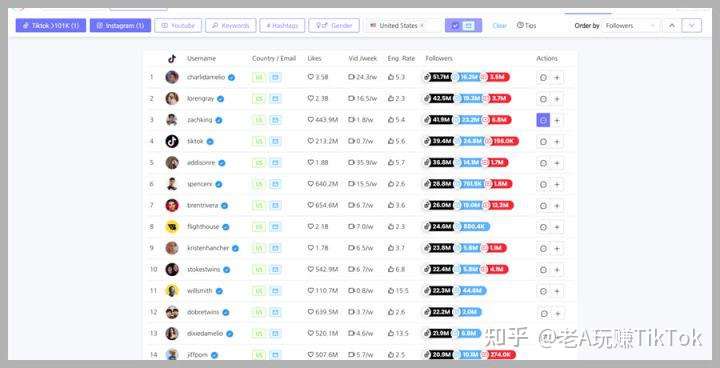The width and height of the screenshot is (720, 368).
Task: Click the Vid /week column header
Action: coord(363,59)
